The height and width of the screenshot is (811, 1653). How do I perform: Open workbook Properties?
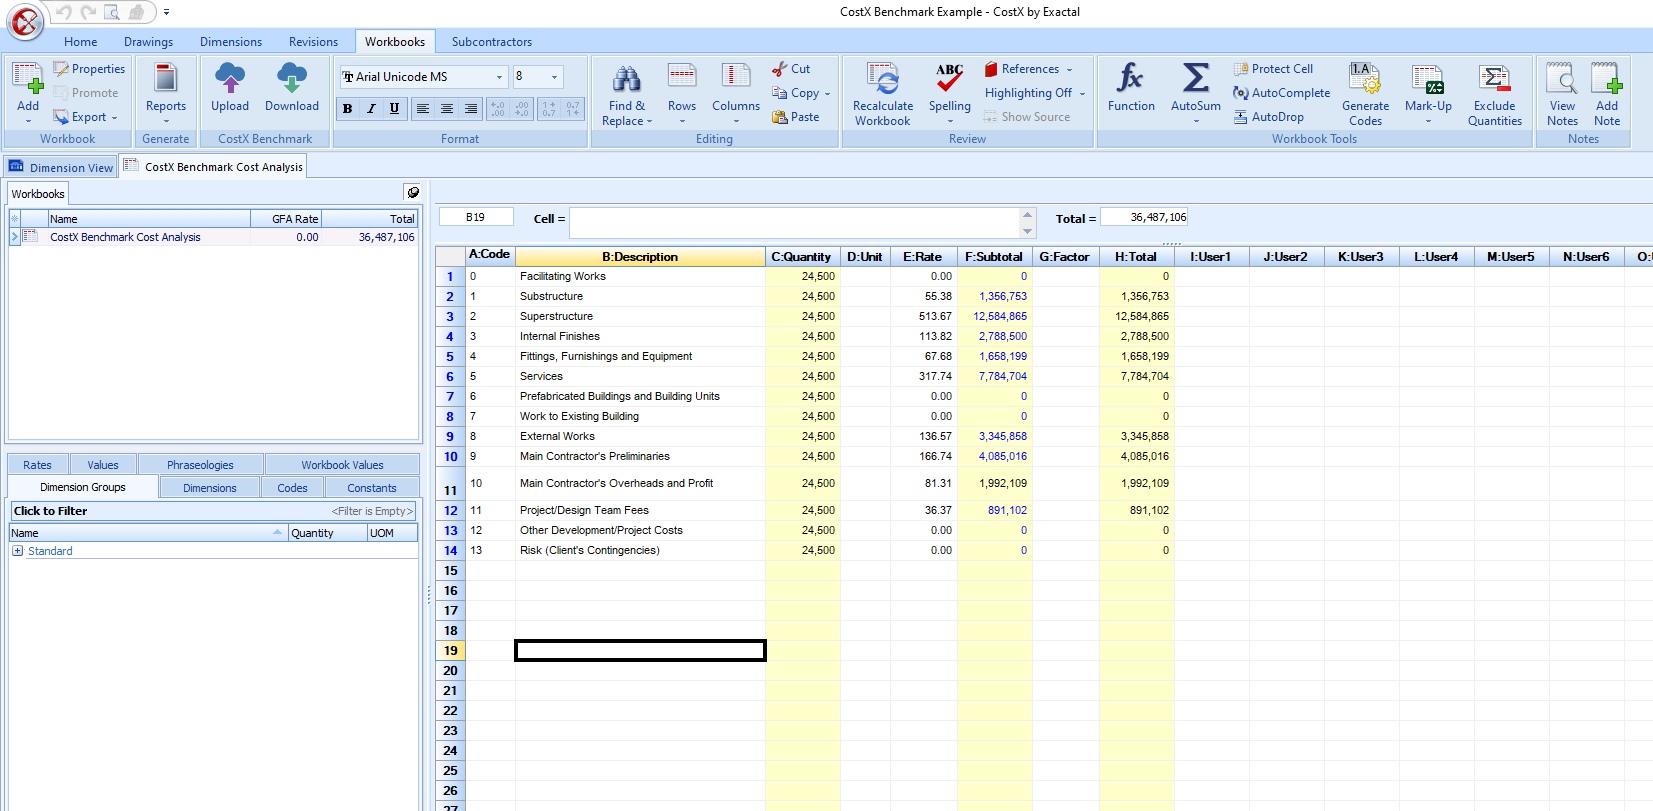[89, 69]
